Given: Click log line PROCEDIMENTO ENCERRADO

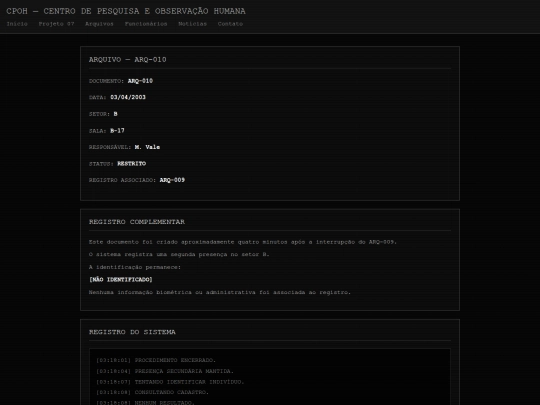Looking at the screenshot, I should click(x=156, y=360).
